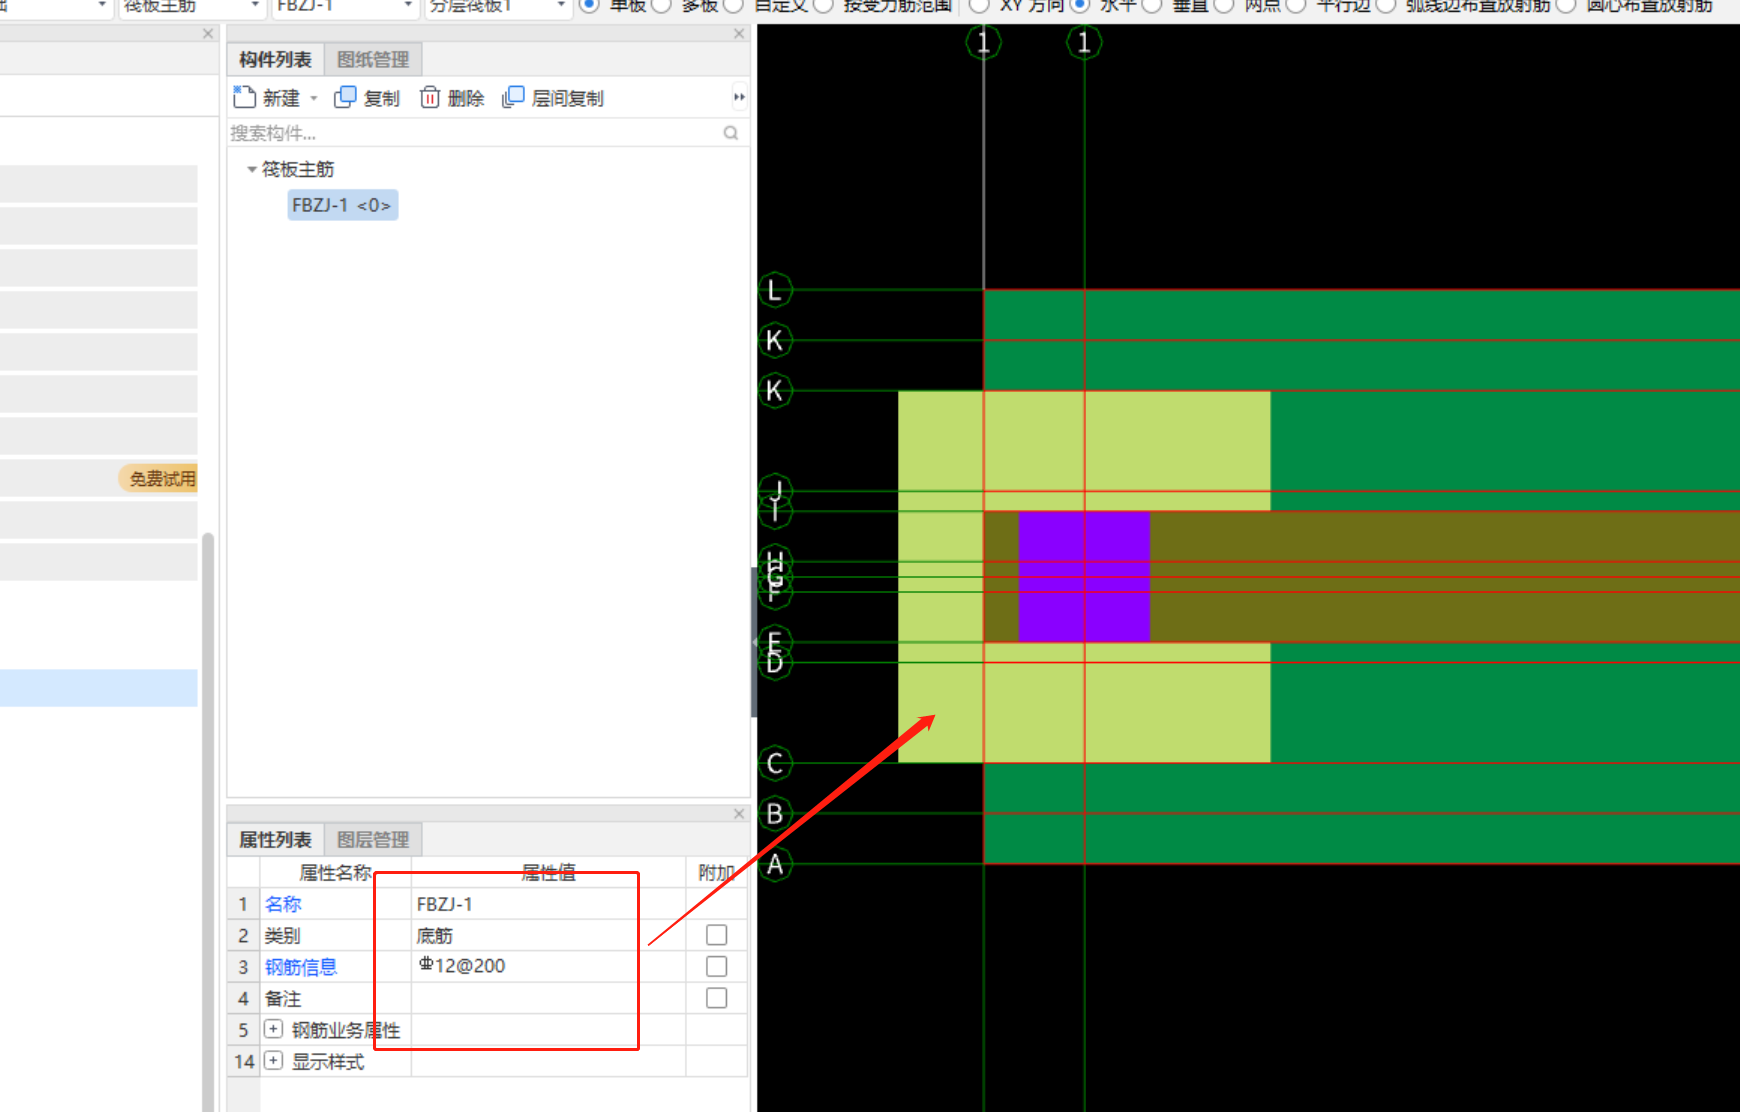Click the highlighted blue row in left panel
The image size is (1740, 1112).
tap(98, 688)
